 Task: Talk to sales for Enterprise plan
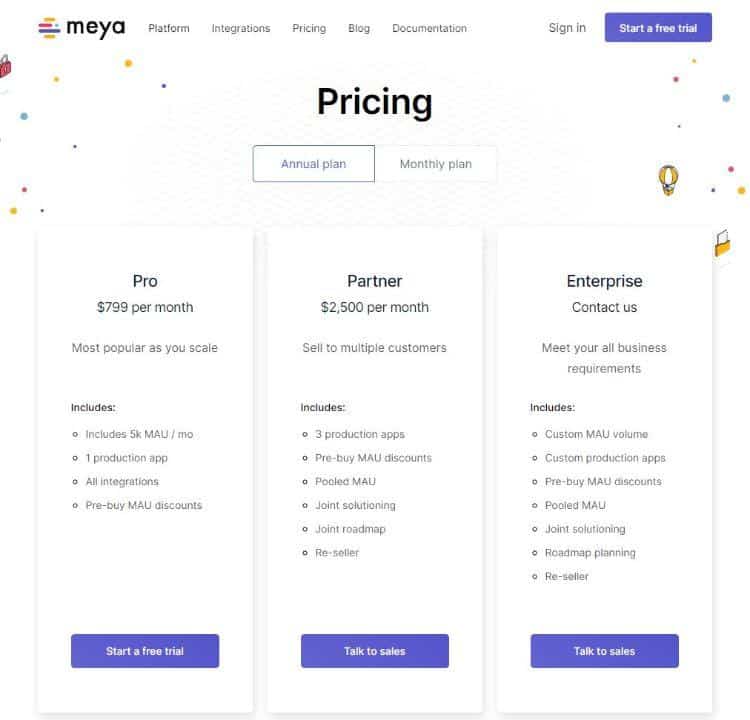pyautogui.click(x=604, y=651)
